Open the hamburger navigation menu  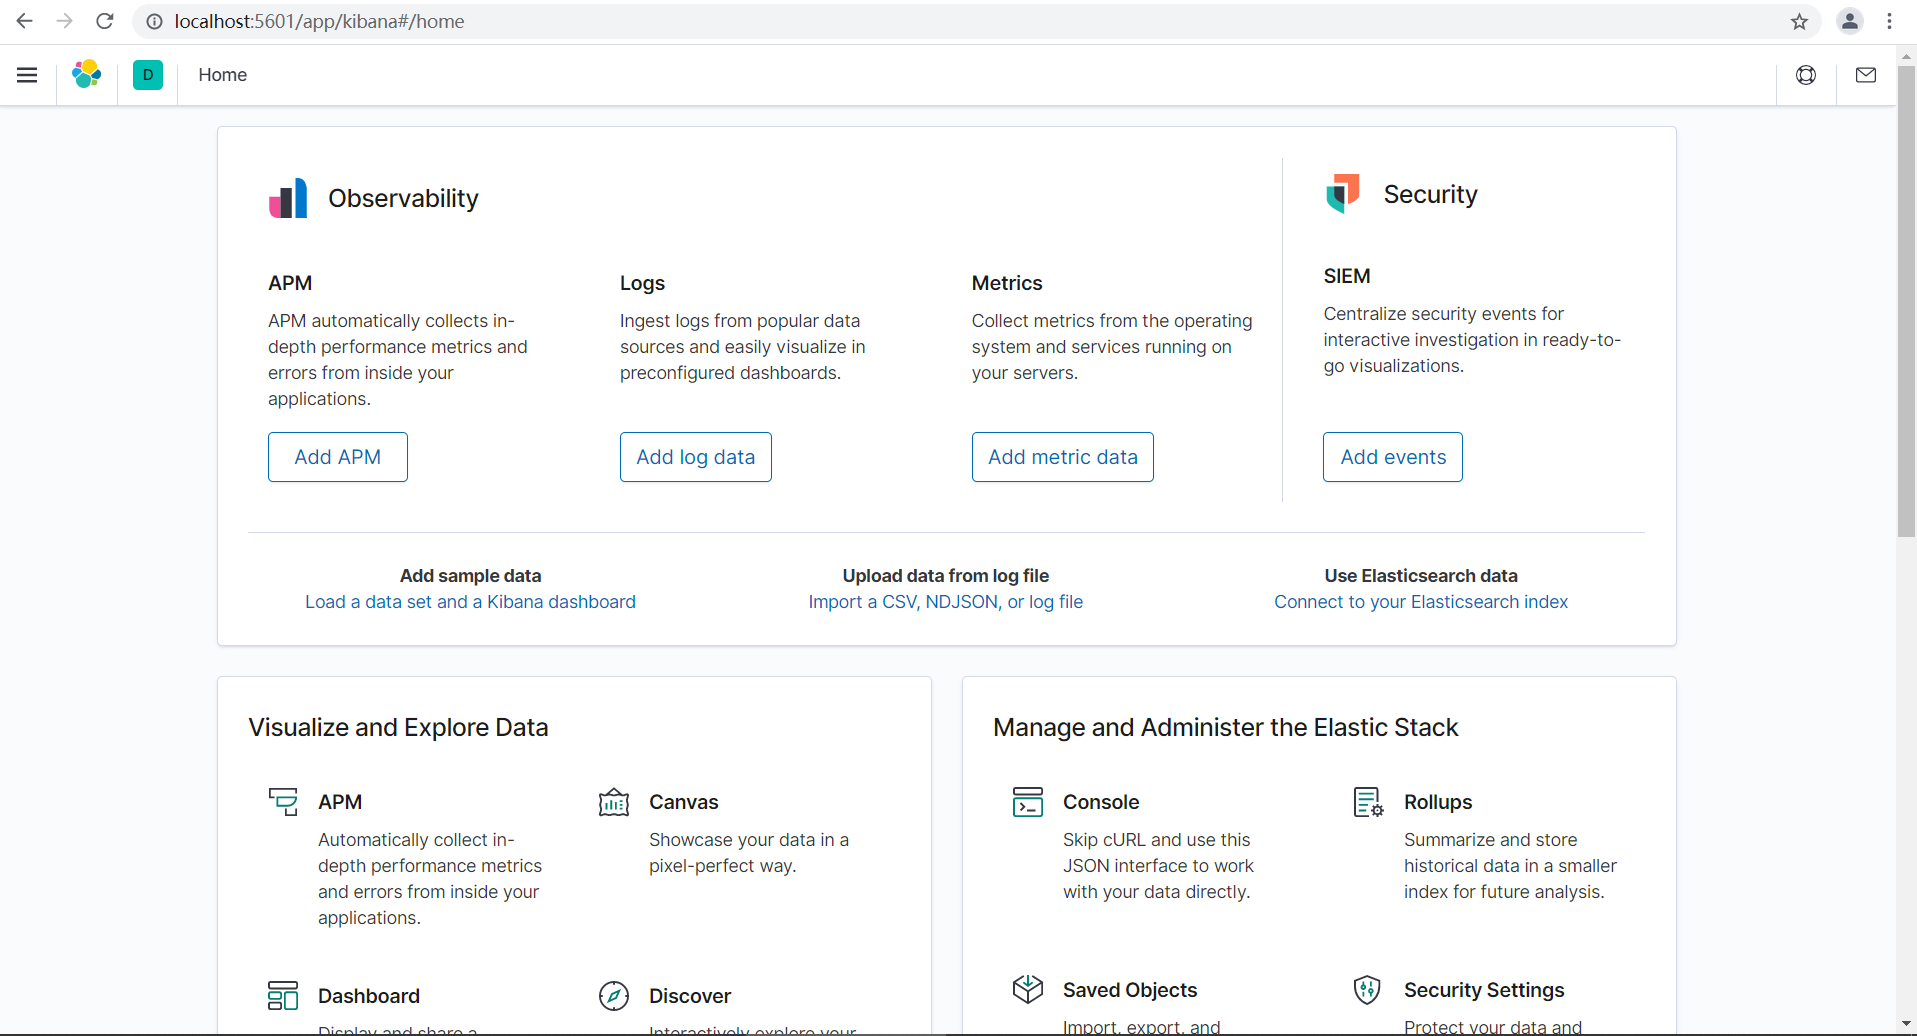(27, 75)
